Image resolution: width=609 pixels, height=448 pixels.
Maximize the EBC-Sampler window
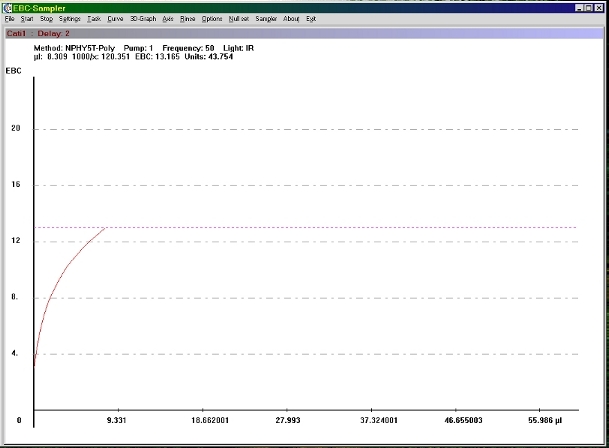click(x=590, y=7)
